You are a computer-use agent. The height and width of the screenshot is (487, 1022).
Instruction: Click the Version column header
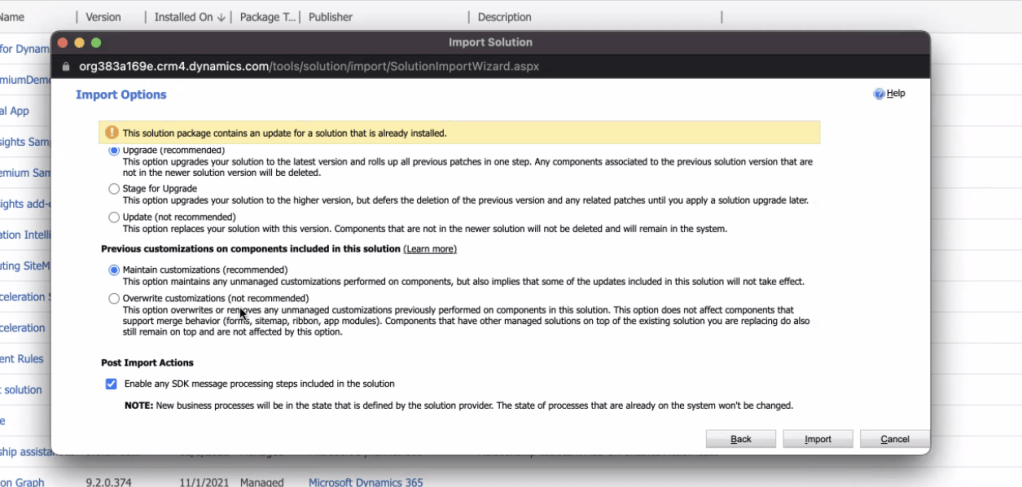point(104,17)
